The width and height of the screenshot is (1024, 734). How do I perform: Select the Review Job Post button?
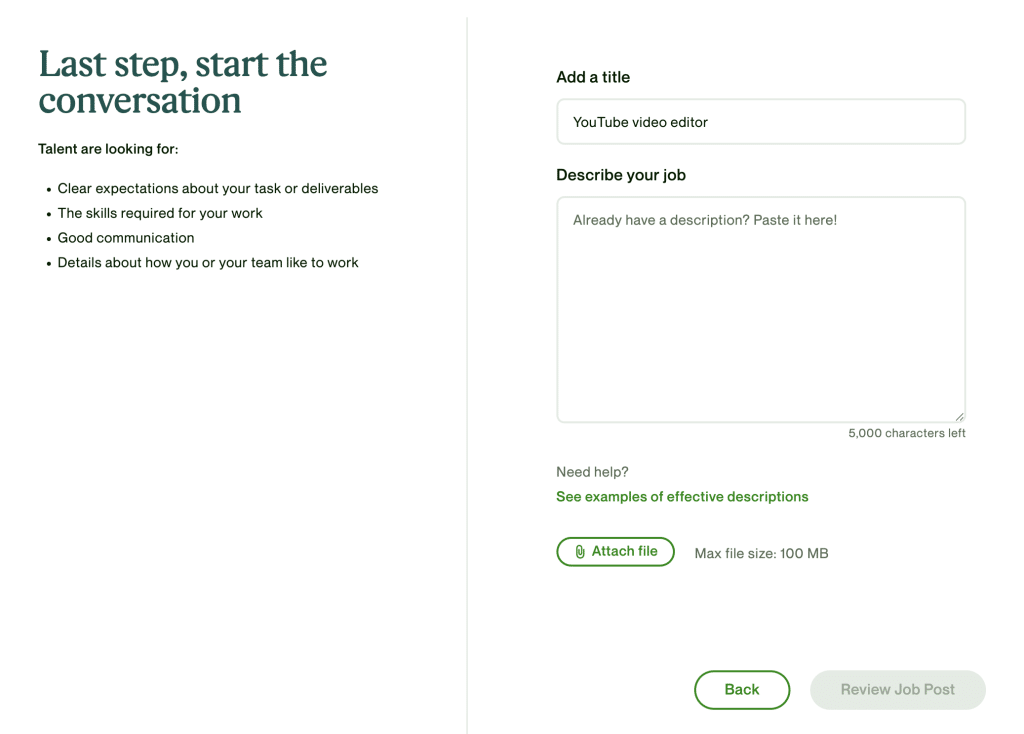(x=897, y=689)
